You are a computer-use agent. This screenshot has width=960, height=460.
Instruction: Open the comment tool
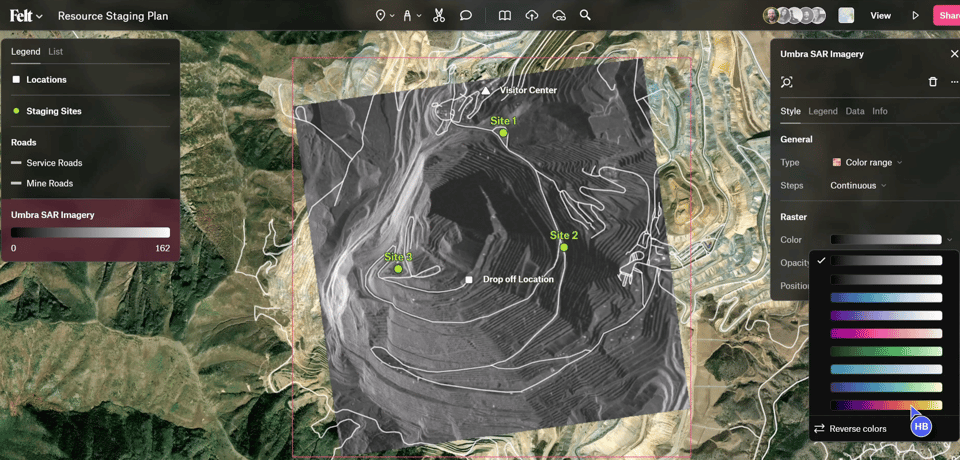(x=466, y=15)
